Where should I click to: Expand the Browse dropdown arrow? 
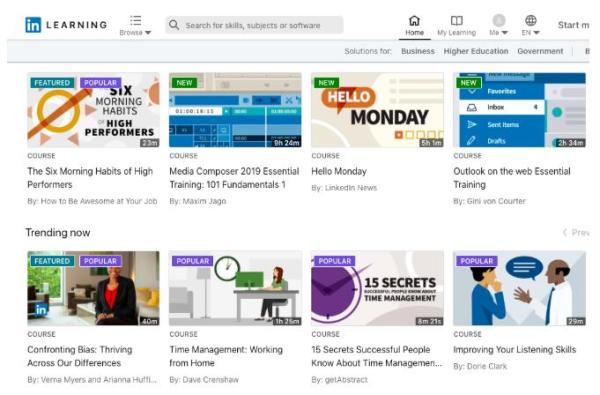coord(148,33)
